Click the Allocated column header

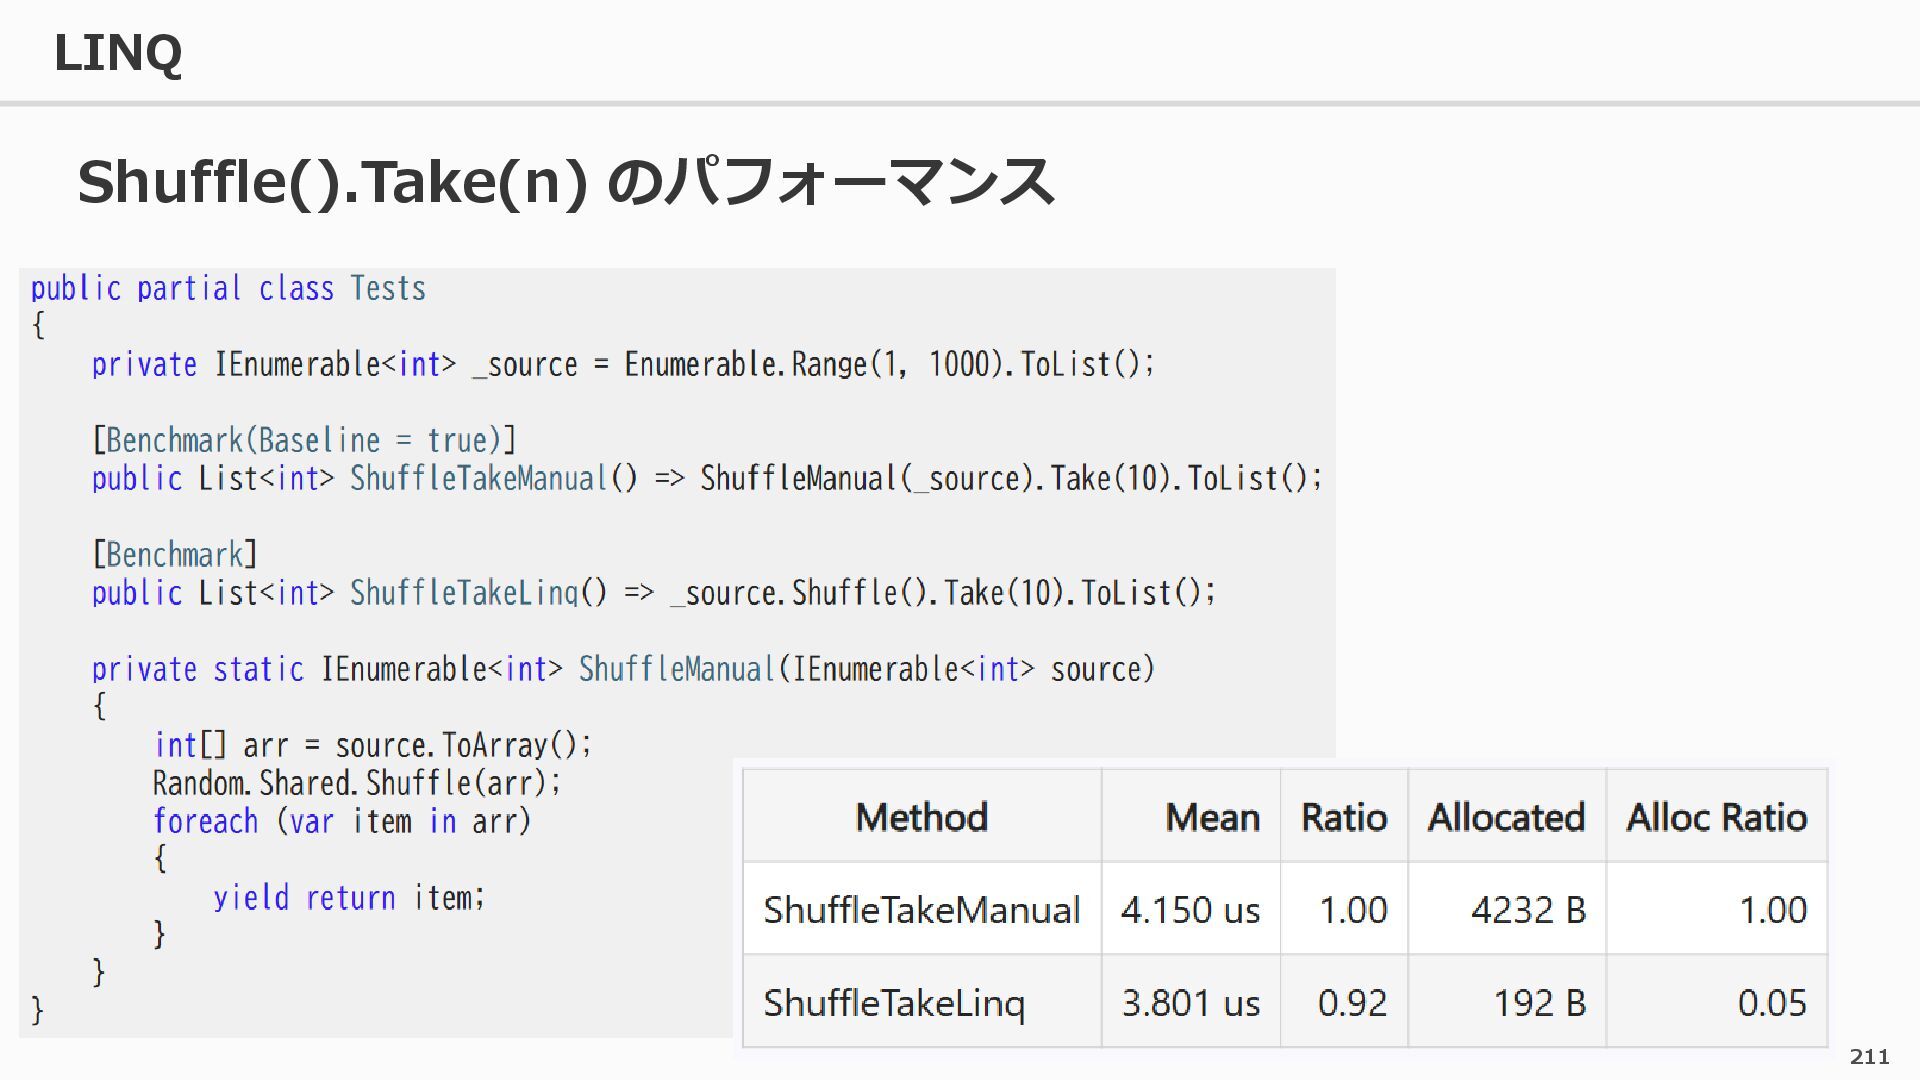[1505, 817]
